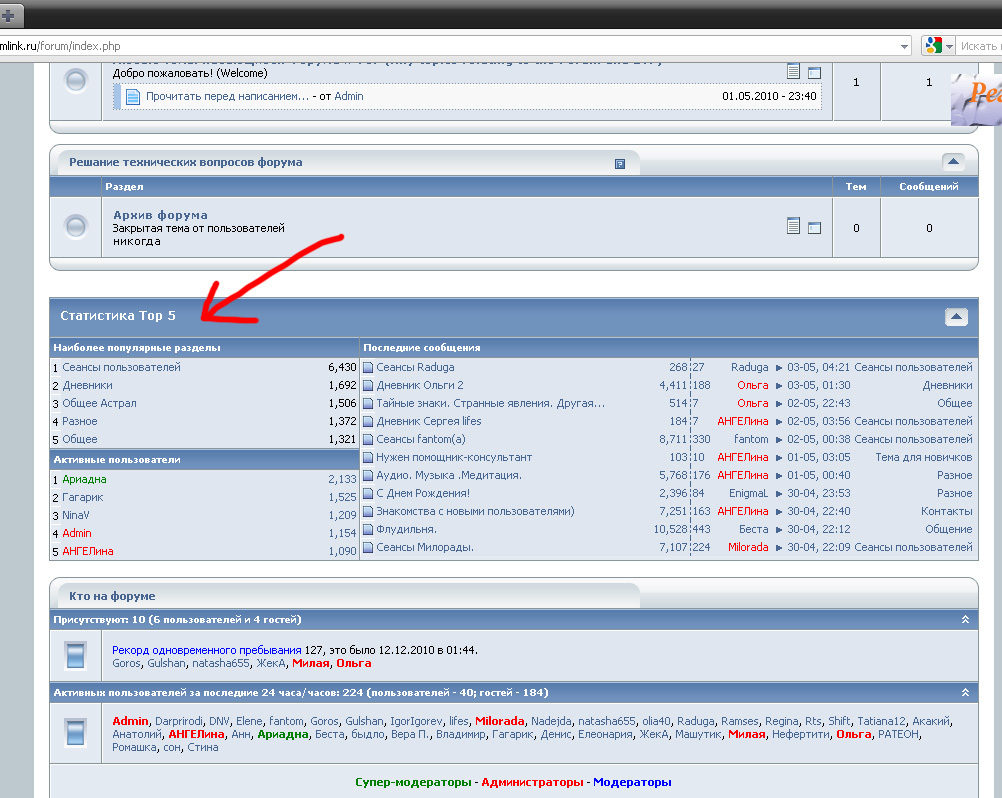Screen dimensions: 1002x798
Task: Open 'Нефертити' in 24-hour active list
Action: click(801, 734)
